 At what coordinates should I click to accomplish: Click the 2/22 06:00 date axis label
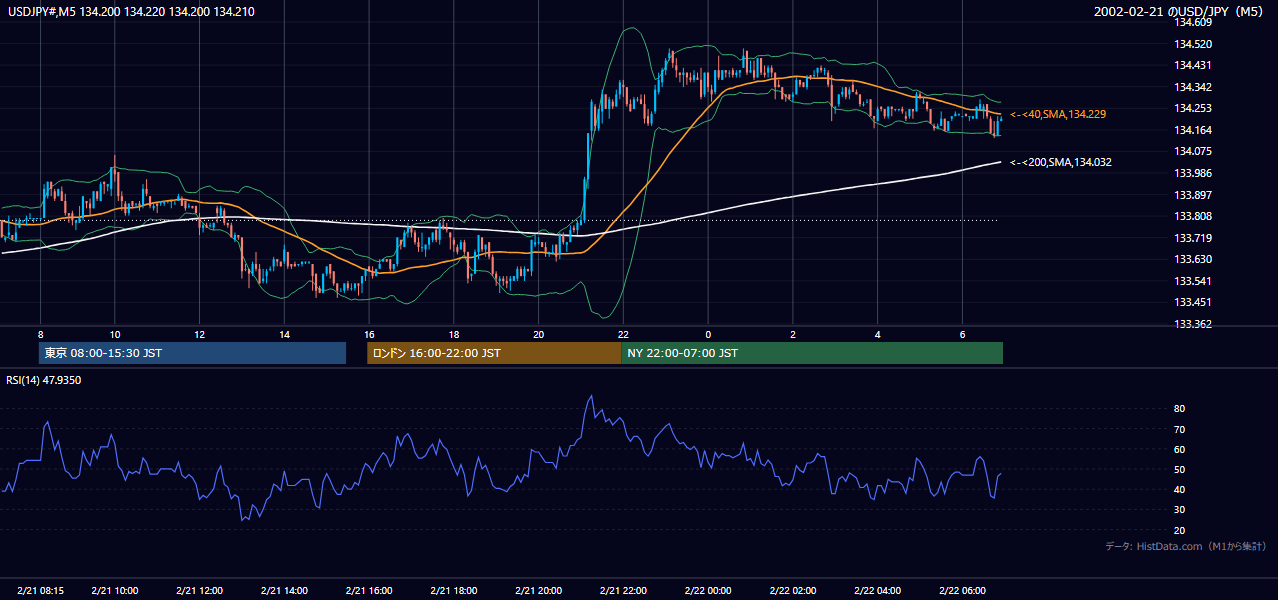click(962, 590)
